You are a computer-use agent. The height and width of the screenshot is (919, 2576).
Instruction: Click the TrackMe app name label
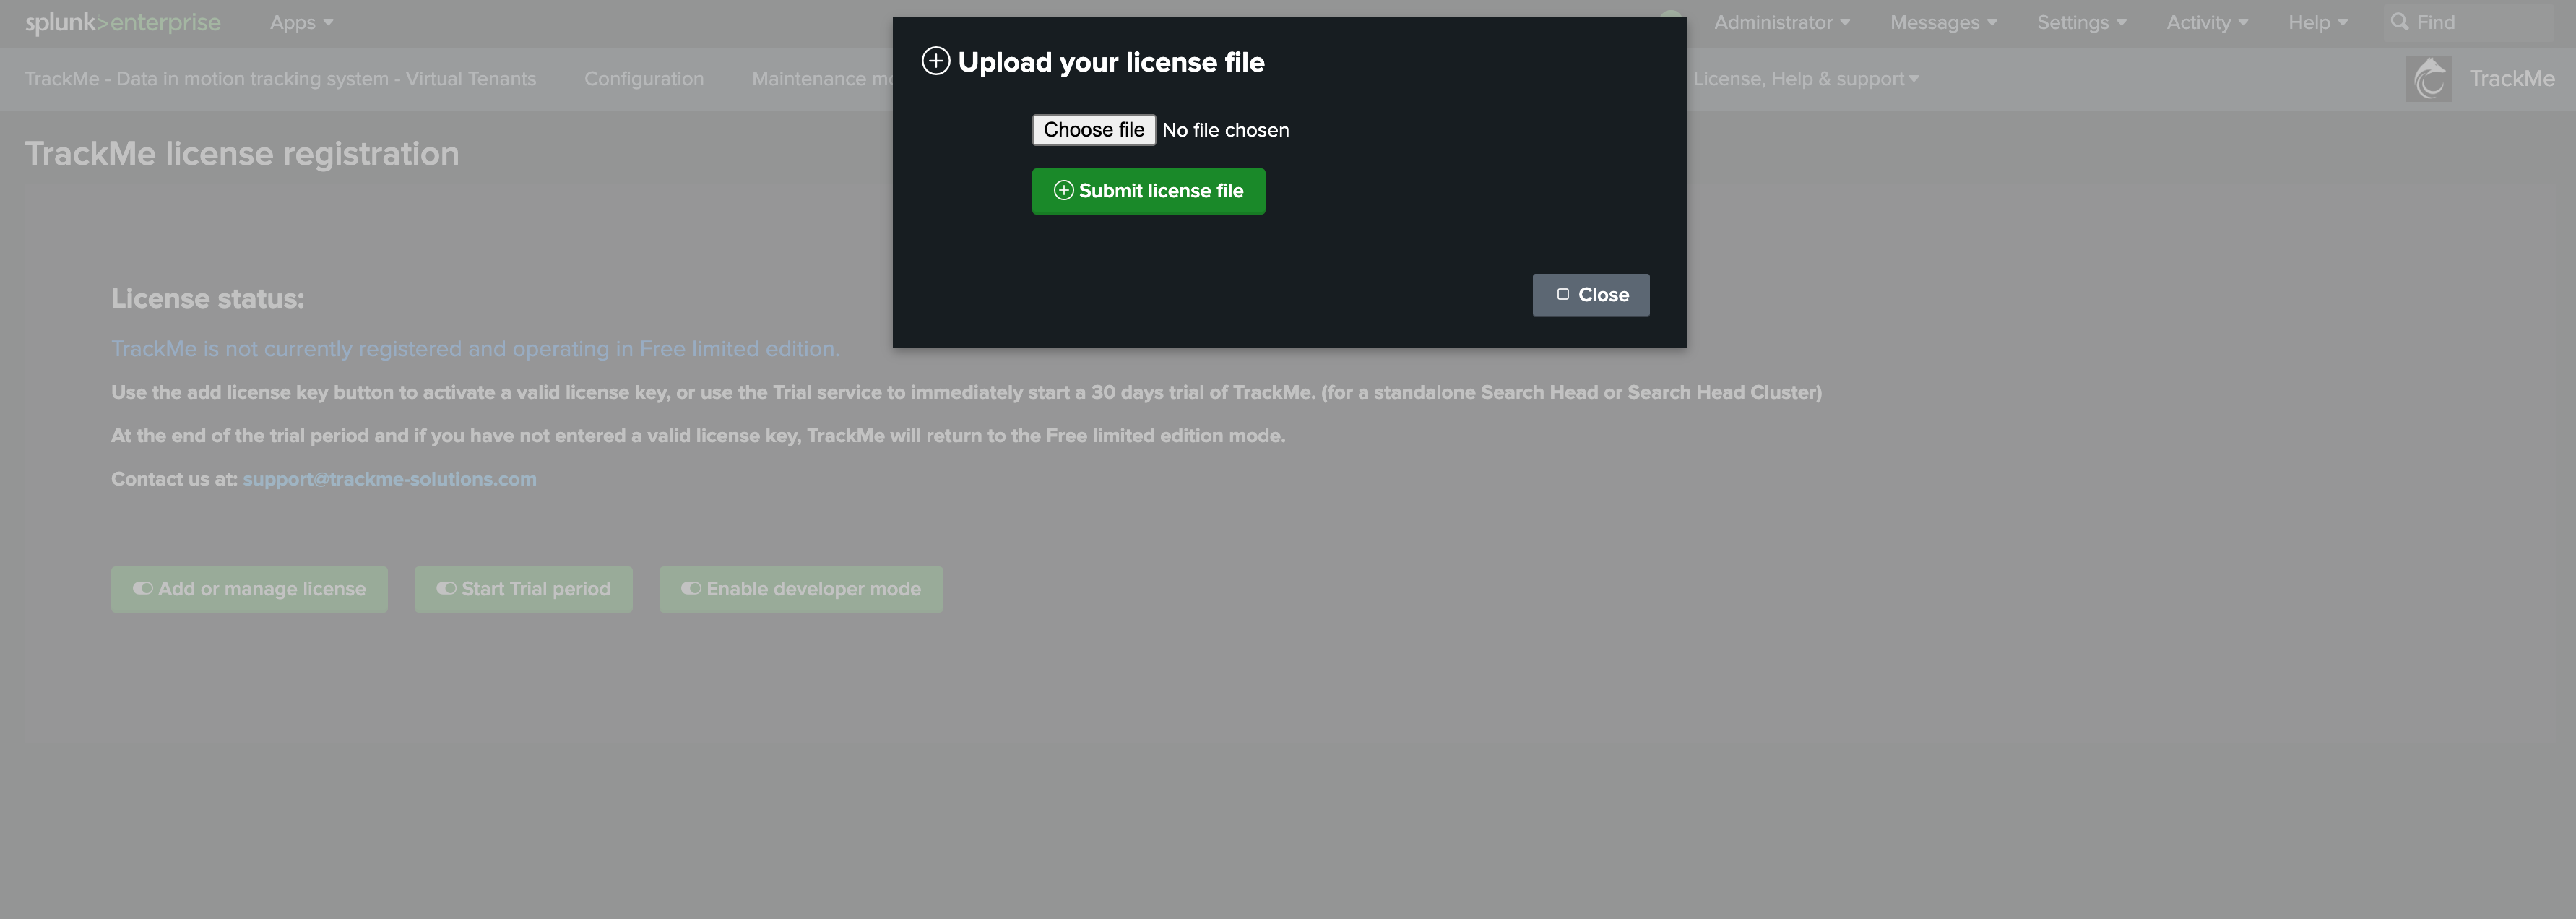click(2512, 79)
